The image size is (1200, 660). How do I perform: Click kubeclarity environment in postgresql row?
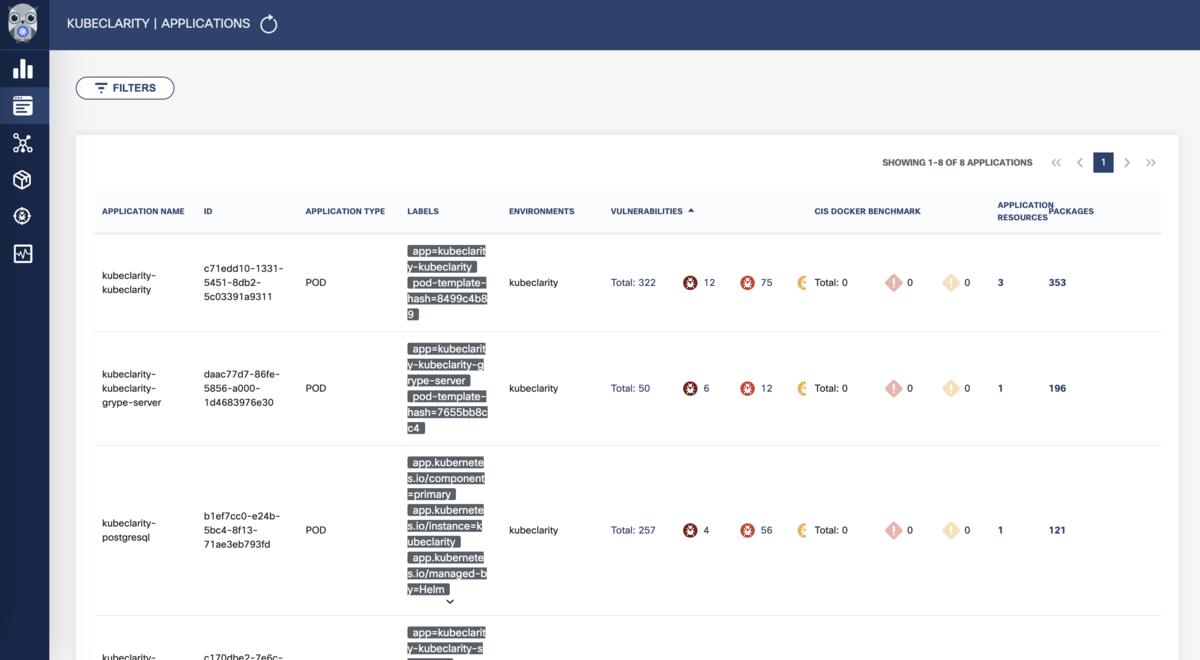coord(534,530)
